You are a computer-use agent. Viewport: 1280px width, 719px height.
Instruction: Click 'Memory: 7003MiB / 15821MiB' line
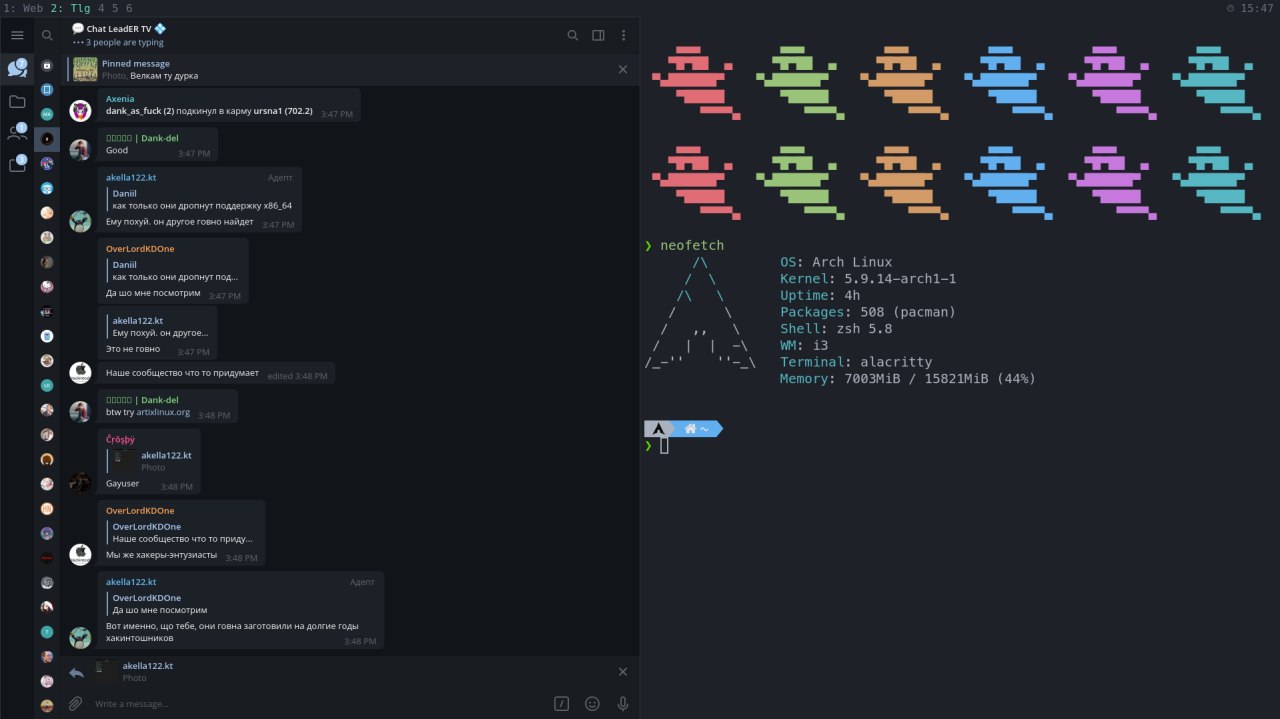(x=908, y=379)
